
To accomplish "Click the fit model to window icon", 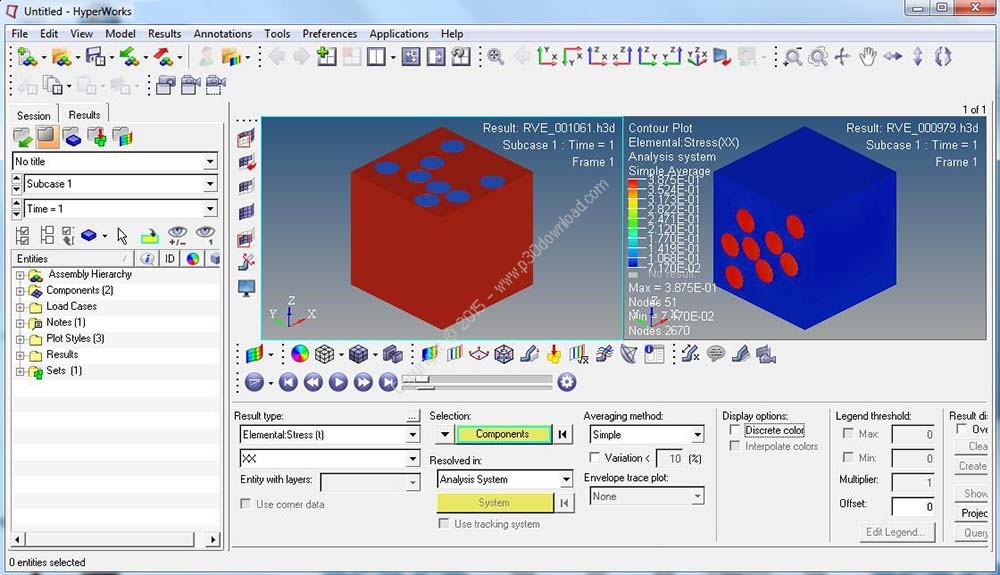I will click(x=495, y=57).
